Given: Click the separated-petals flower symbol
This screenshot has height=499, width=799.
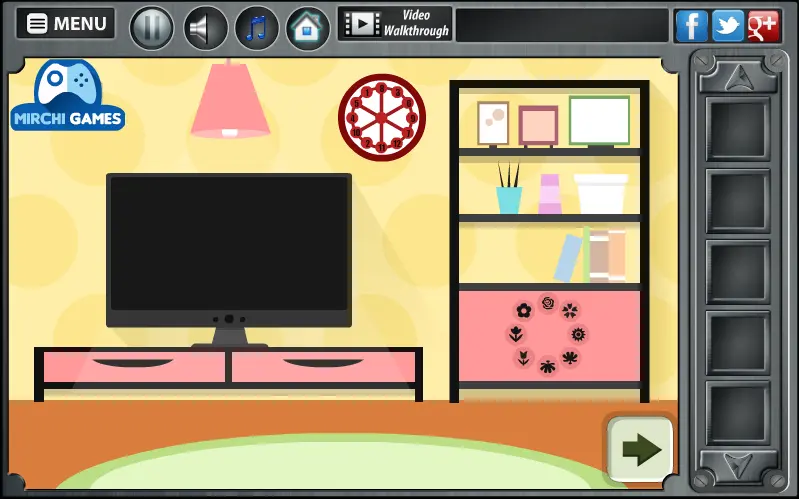Looking at the screenshot, I should [570, 310].
